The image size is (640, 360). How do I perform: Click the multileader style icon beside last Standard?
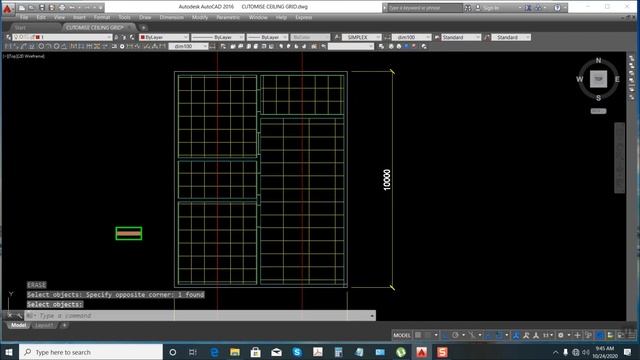point(487,37)
